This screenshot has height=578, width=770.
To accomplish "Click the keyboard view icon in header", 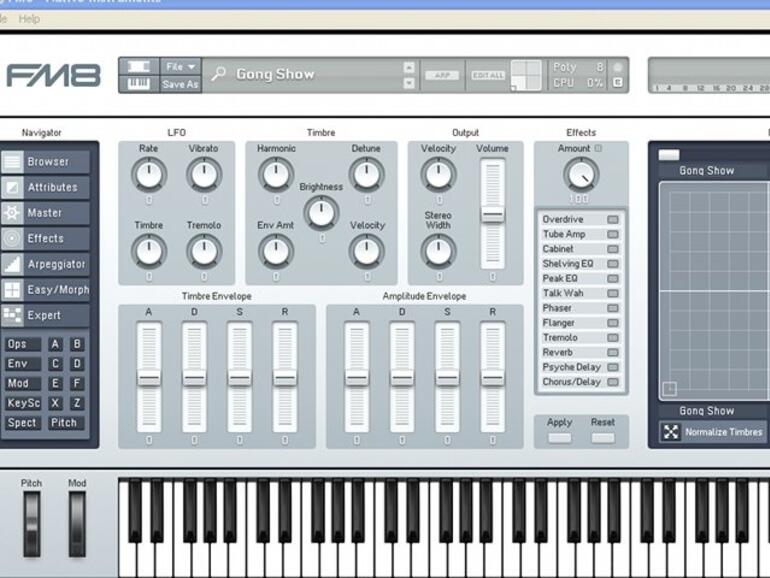I will point(138,84).
